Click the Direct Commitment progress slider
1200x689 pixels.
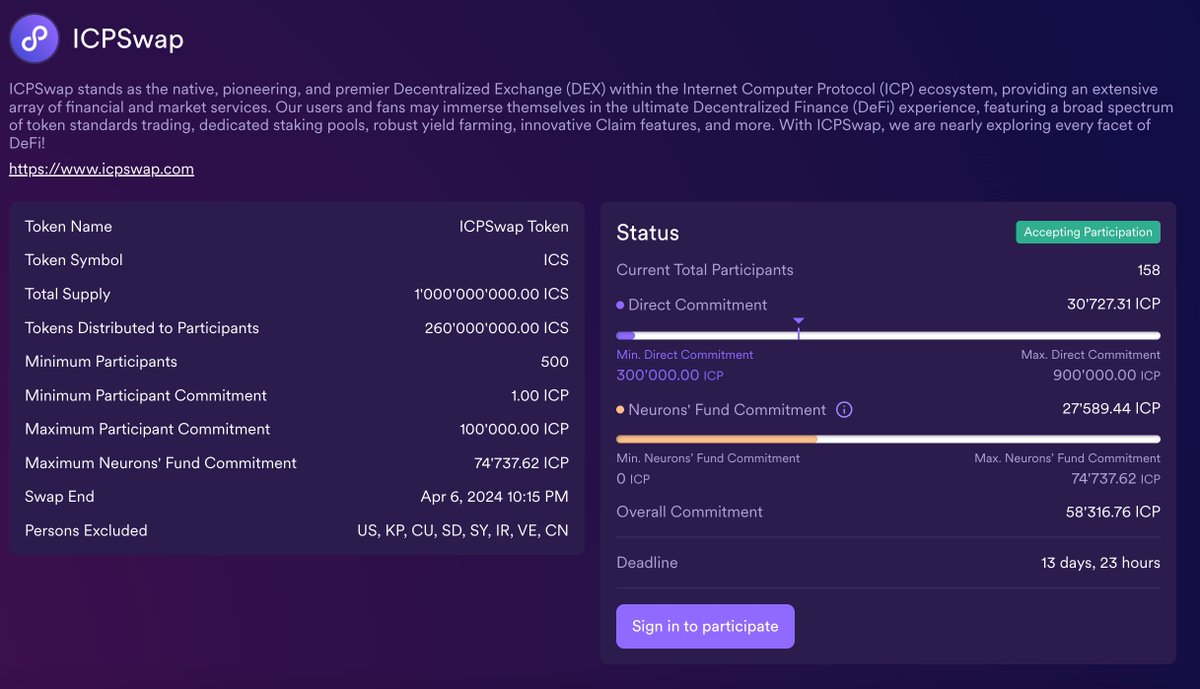point(888,335)
